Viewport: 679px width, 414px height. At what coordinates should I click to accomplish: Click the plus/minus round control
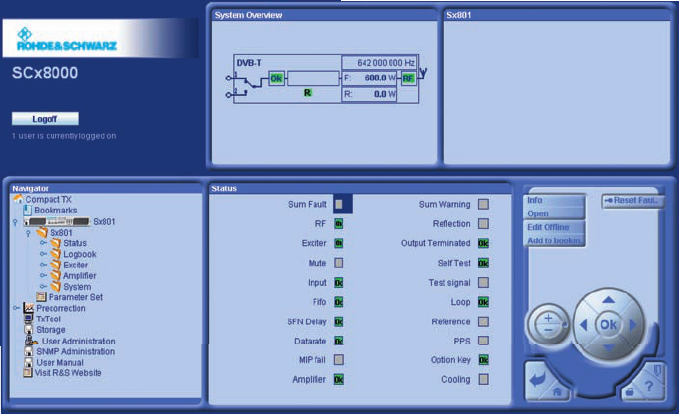548,324
